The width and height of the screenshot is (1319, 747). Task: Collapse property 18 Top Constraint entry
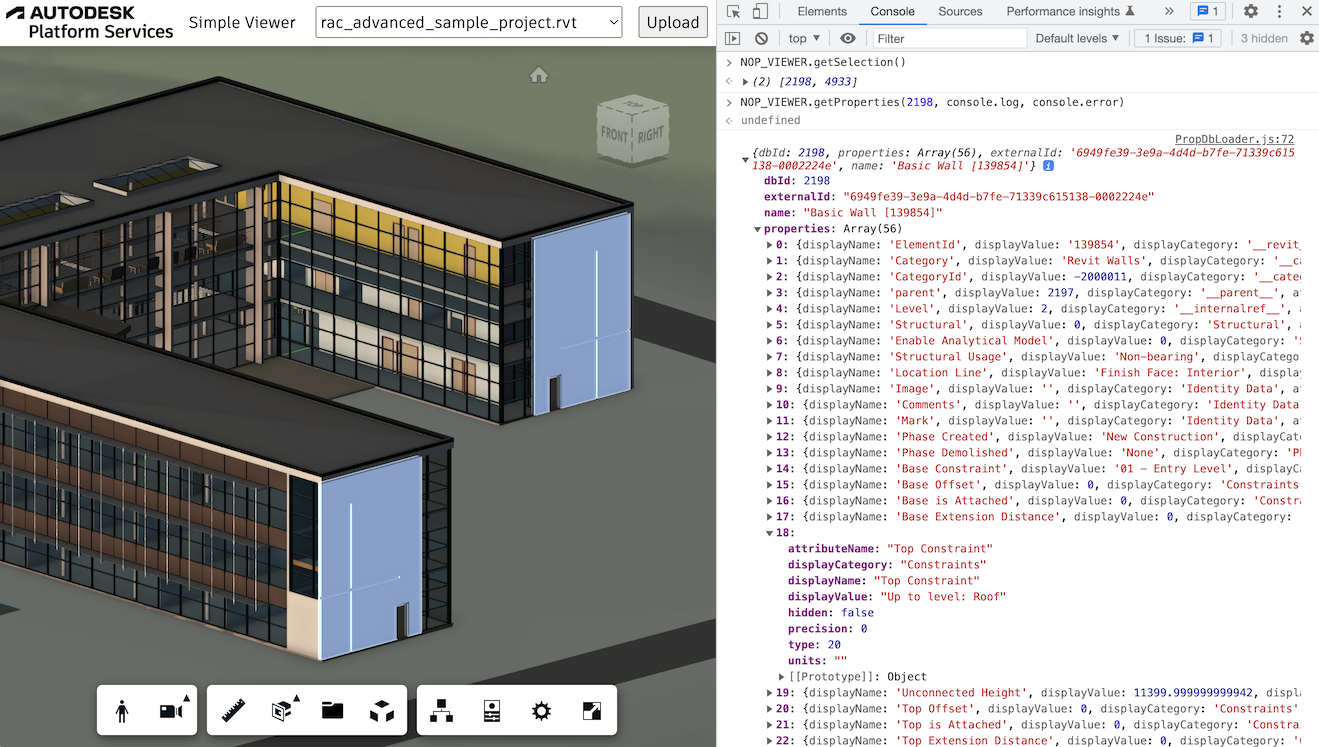pos(769,533)
